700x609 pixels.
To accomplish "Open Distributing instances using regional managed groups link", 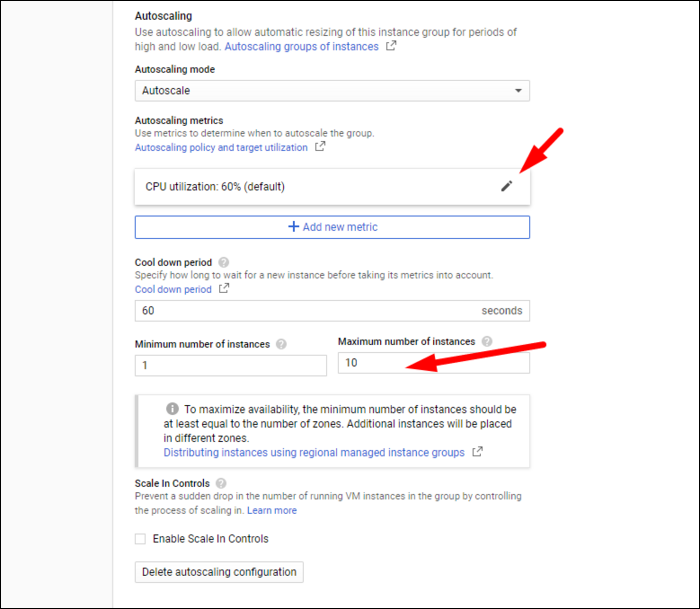I will [x=313, y=452].
